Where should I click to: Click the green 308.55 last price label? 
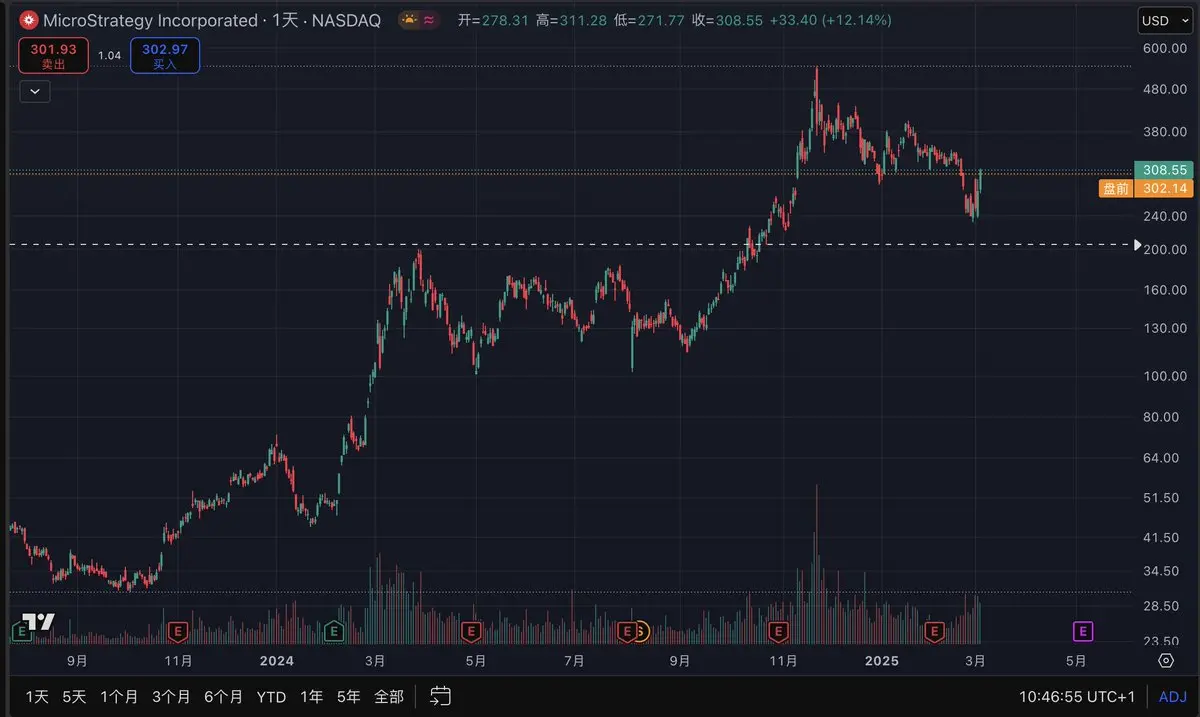1164,170
